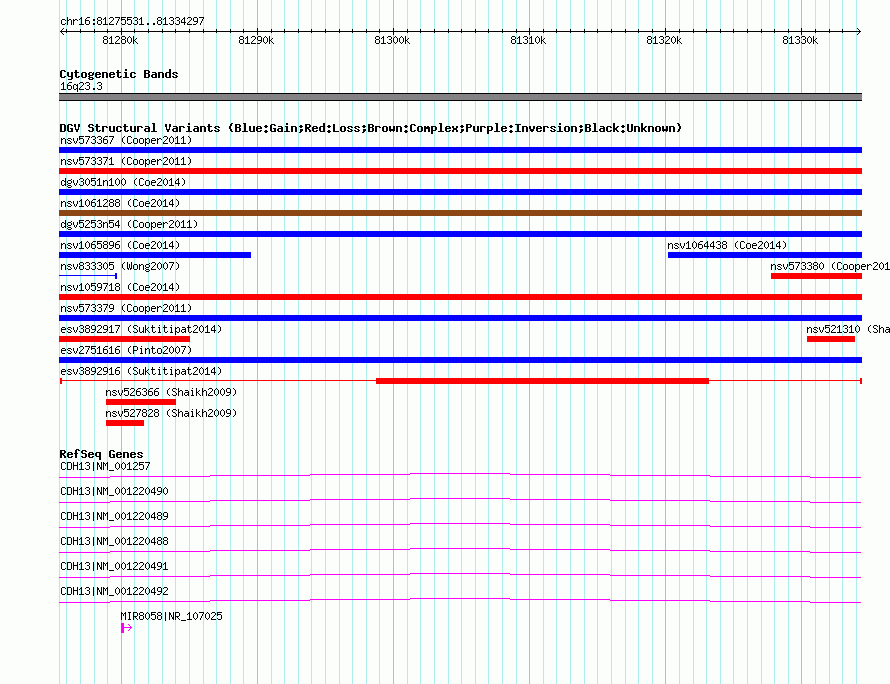
Task: Select the CDH13|NM_001220490 transcript label
Action: point(114,491)
